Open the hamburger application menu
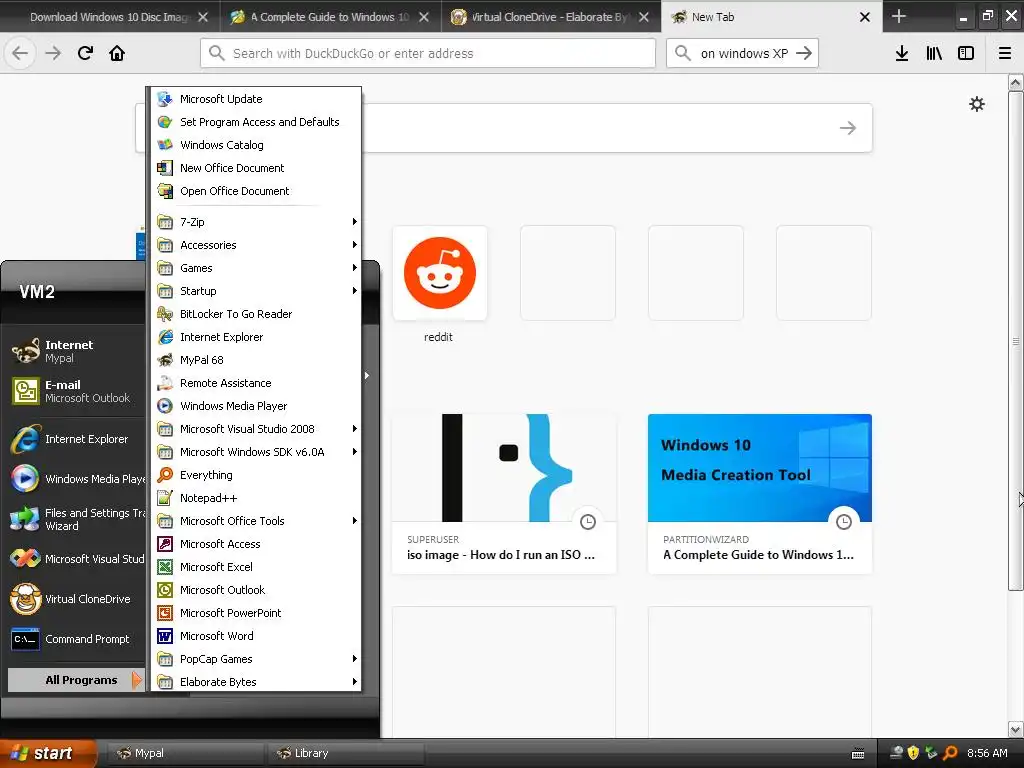 [1005, 53]
